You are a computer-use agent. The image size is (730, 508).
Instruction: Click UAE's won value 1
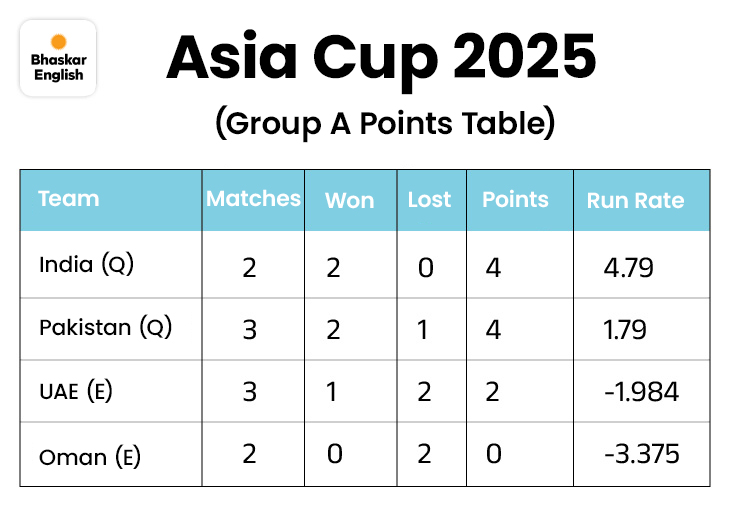(x=334, y=392)
